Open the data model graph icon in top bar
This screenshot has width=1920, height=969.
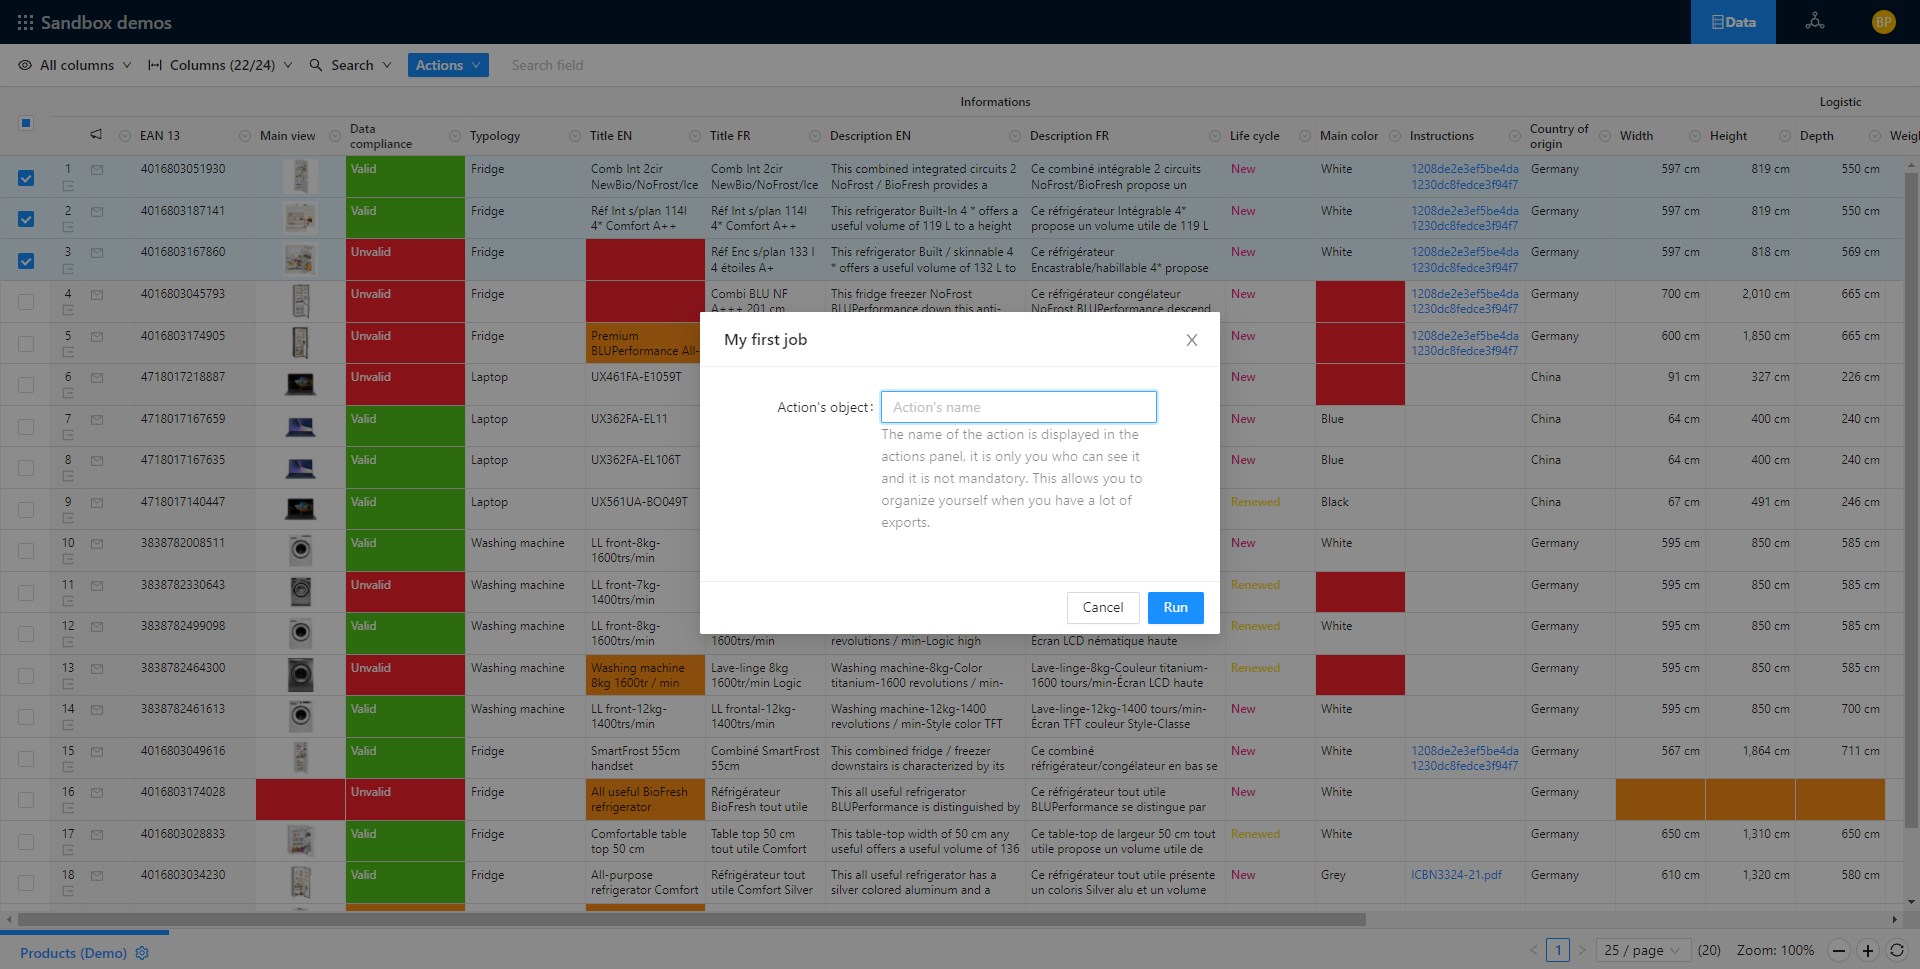(1815, 21)
